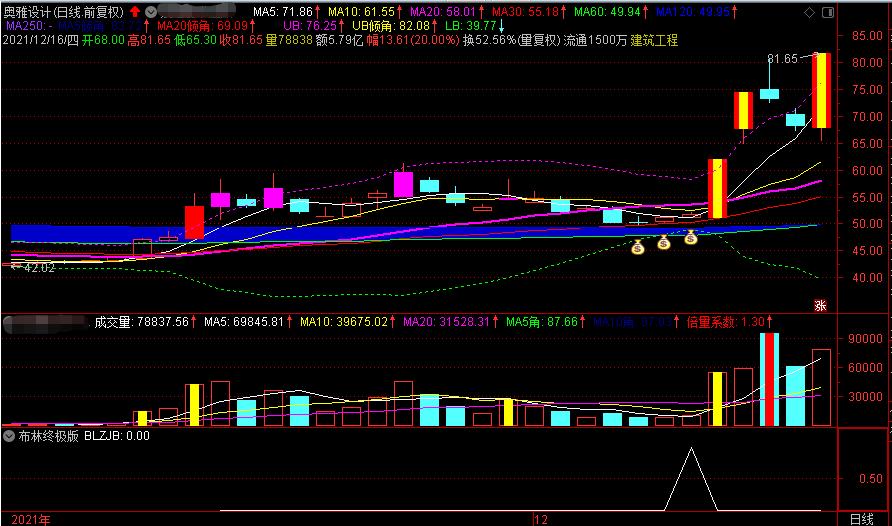Viewport: 892px width, 526px height.
Task: Click the 流通1500万 float shares text
Action: [x=595, y=40]
